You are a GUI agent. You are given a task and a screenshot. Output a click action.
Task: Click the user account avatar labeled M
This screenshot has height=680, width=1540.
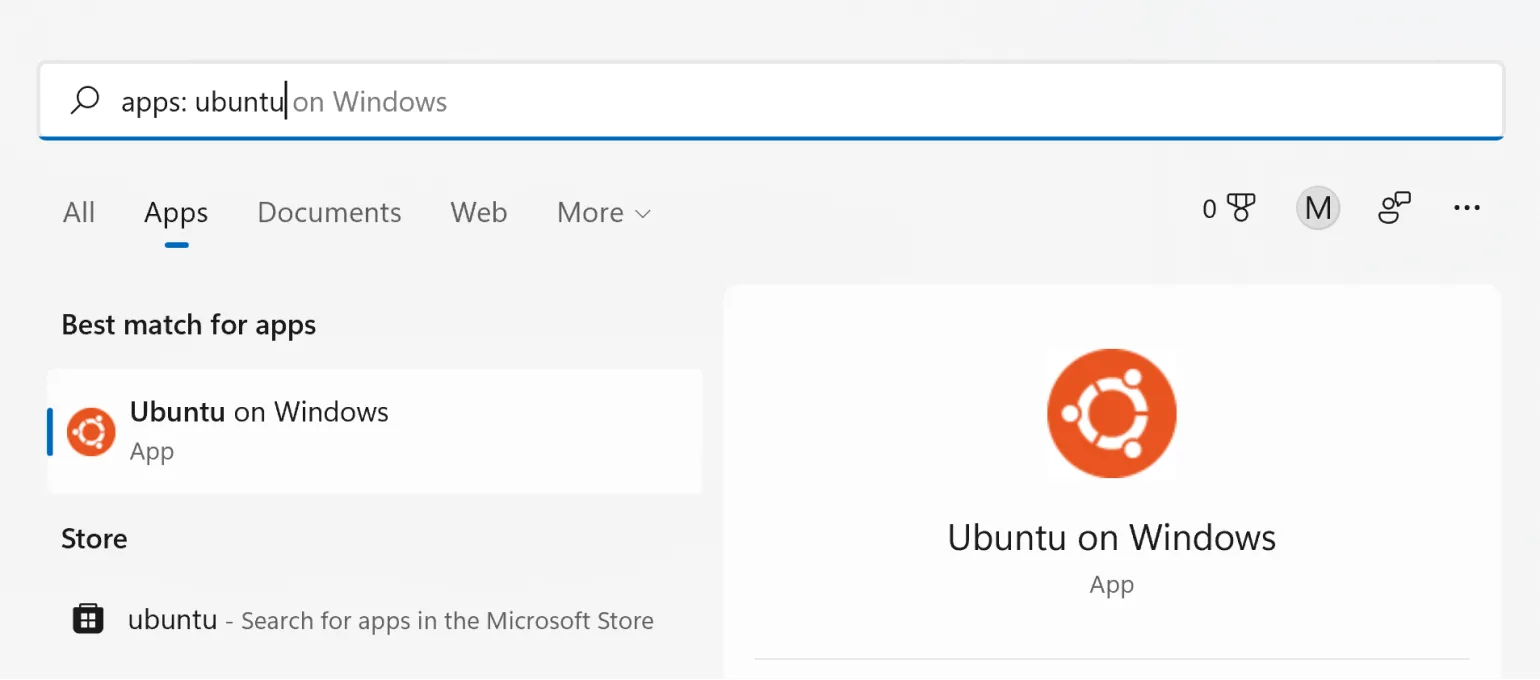1317,207
